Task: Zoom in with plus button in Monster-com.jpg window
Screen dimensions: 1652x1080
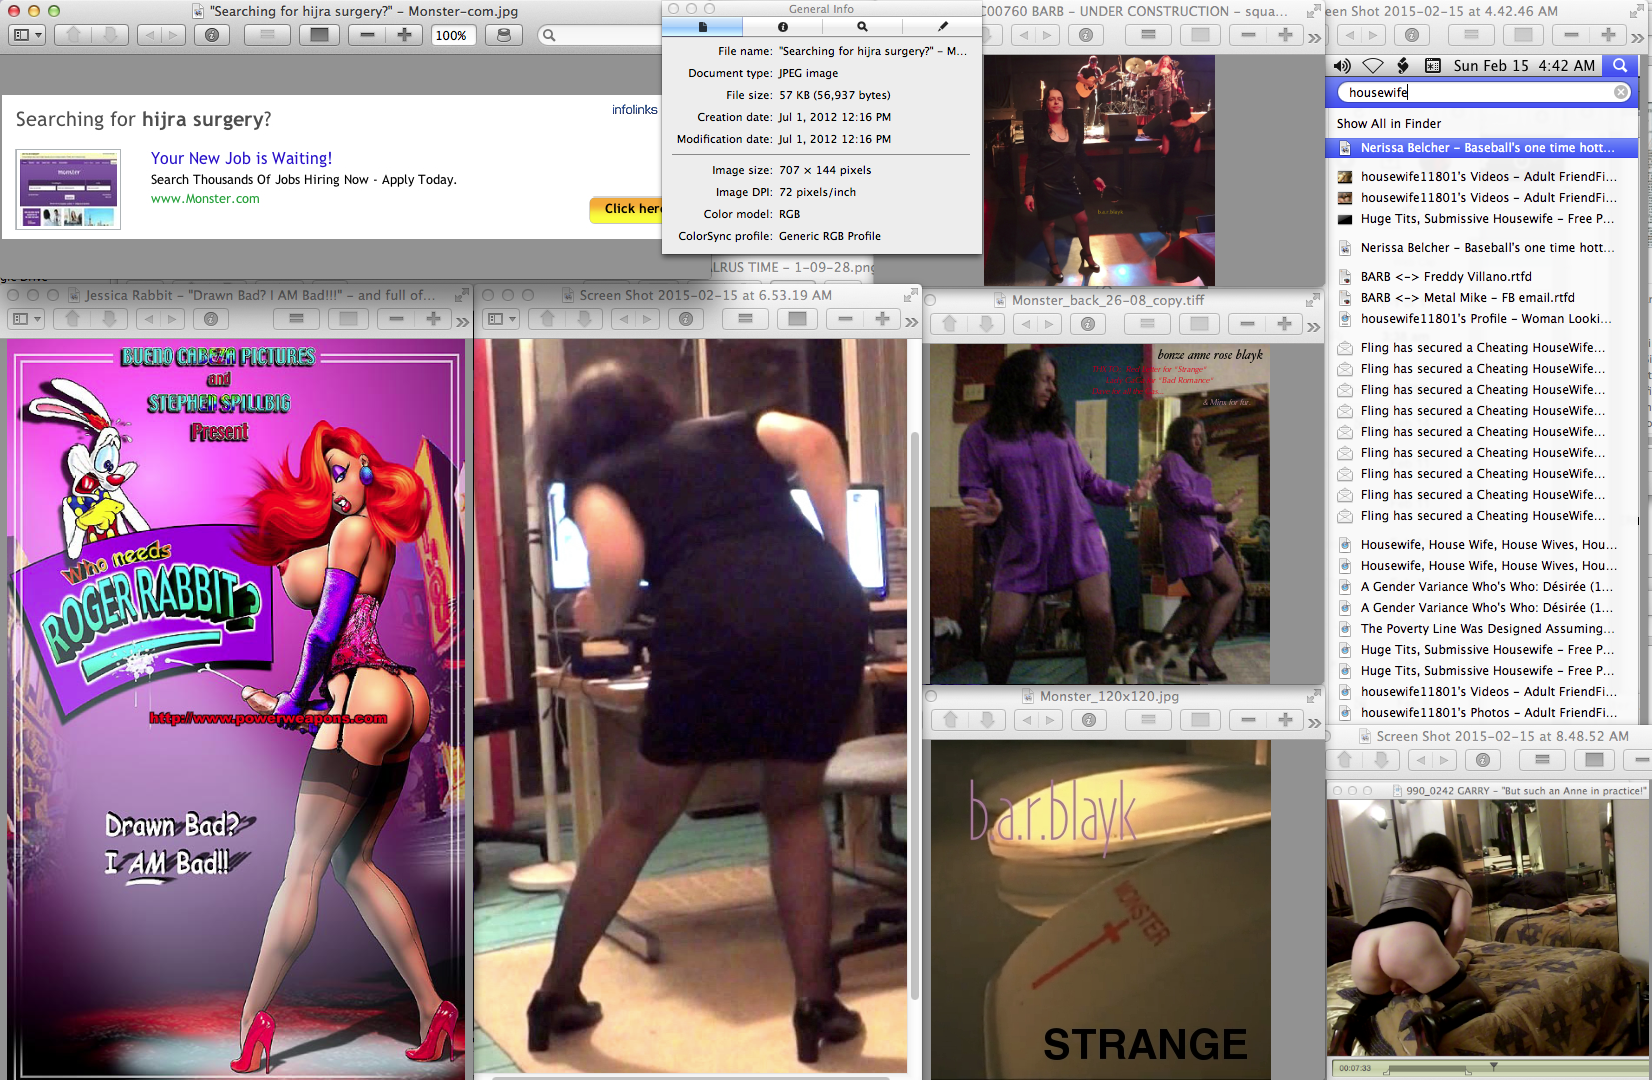Action: (404, 35)
